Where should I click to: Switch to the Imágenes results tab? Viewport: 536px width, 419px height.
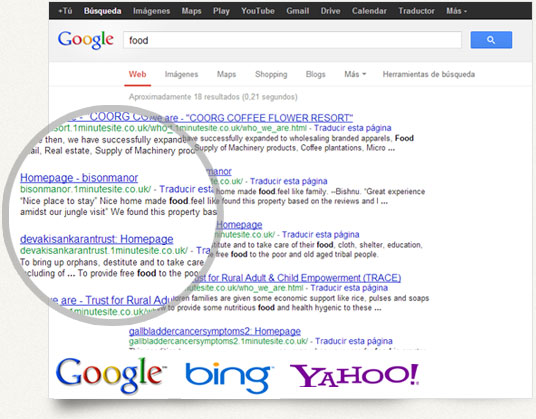tap(181, 74)
